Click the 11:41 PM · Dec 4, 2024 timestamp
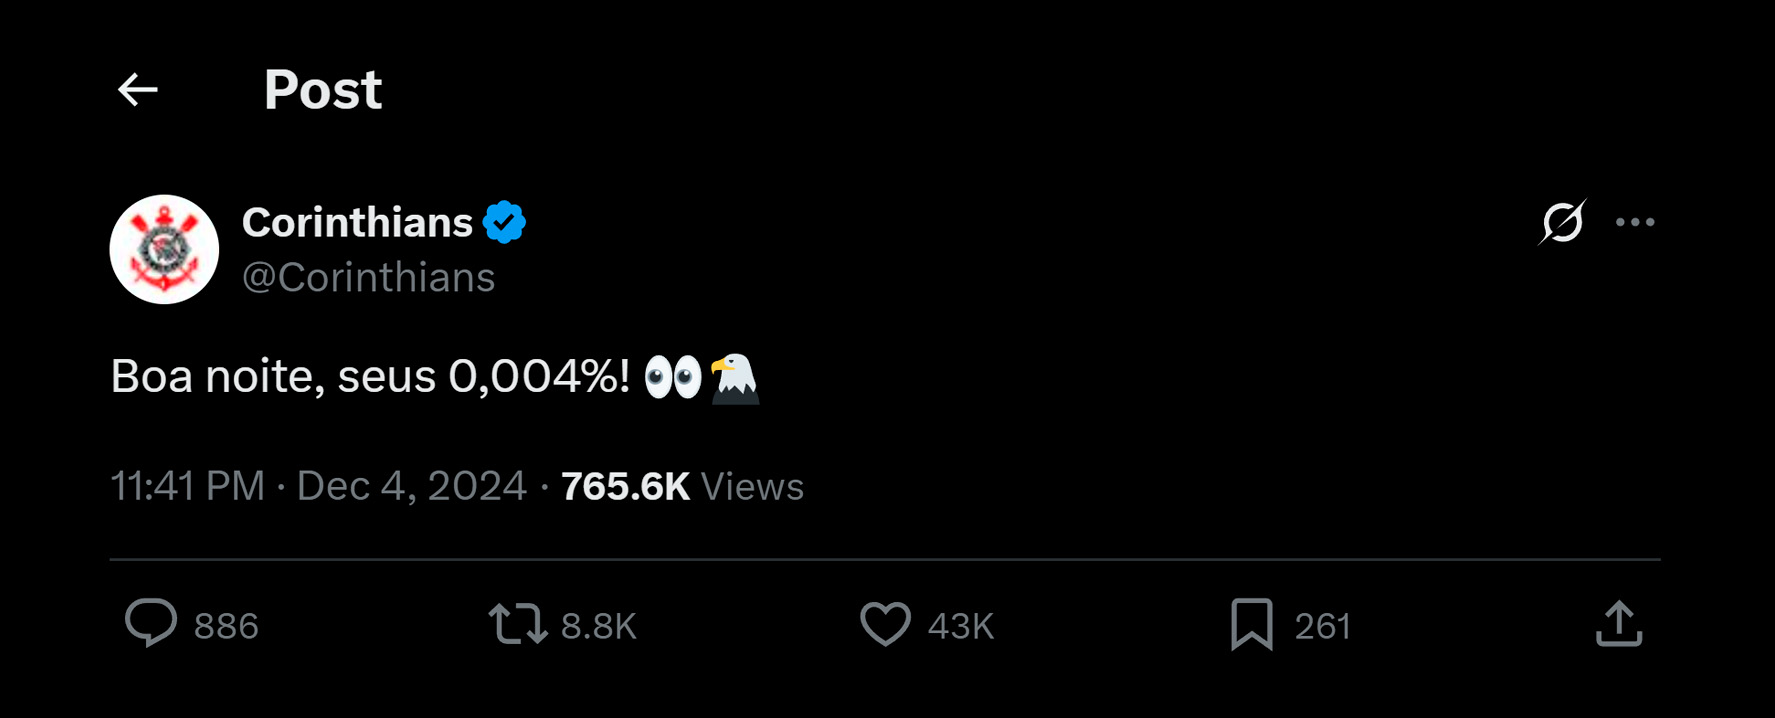This screenshot has height=718, width=1775. (x=318, y=486)
